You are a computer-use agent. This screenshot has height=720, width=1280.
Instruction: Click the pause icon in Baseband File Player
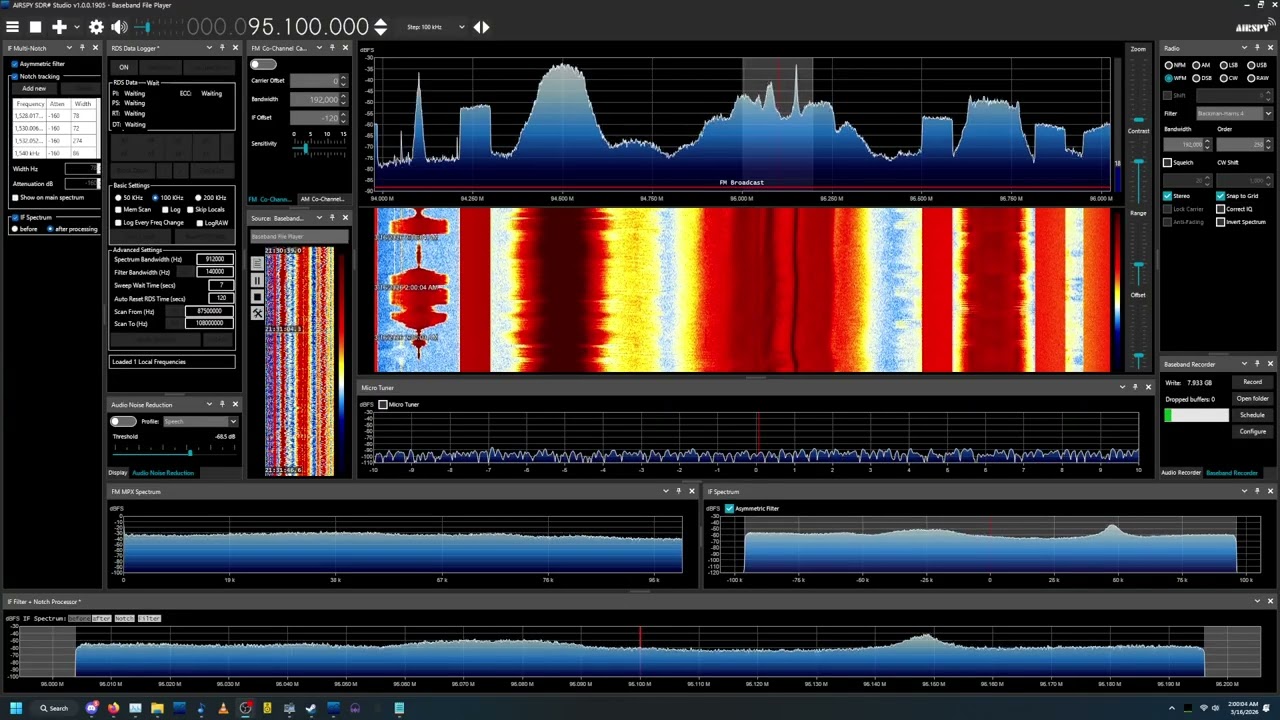tap(257, 280)
